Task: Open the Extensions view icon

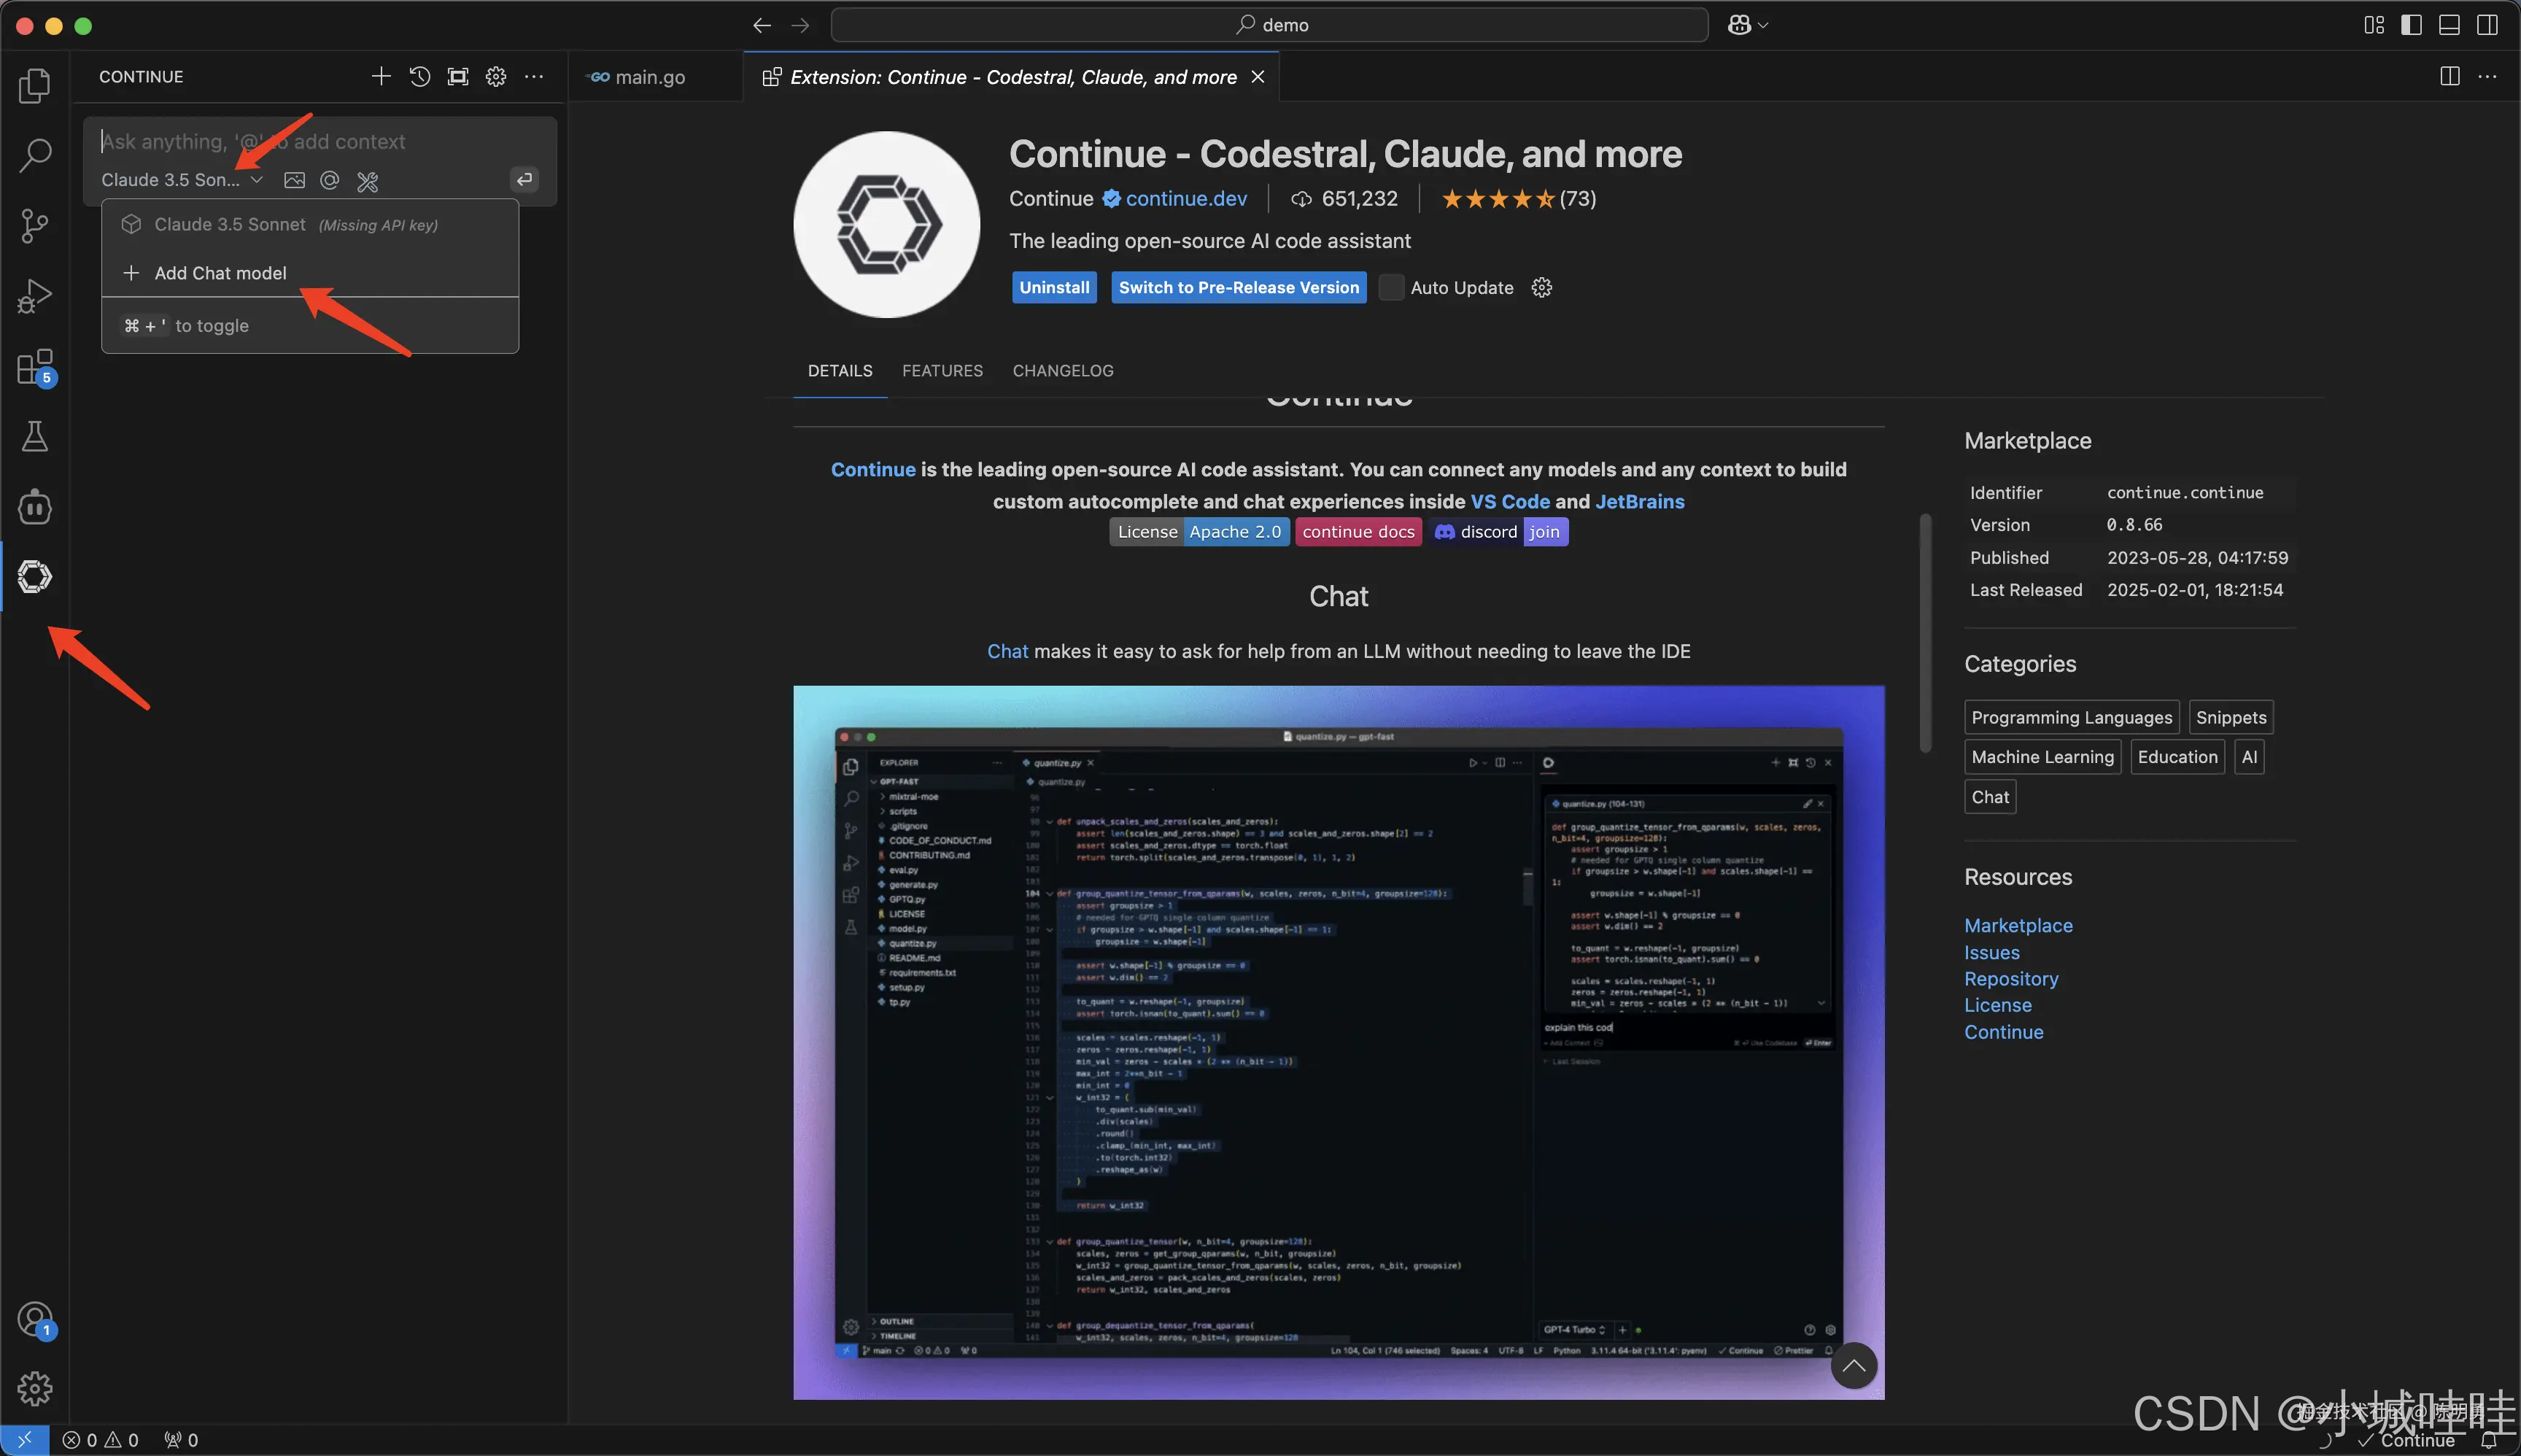Action: tap(35, 367)
